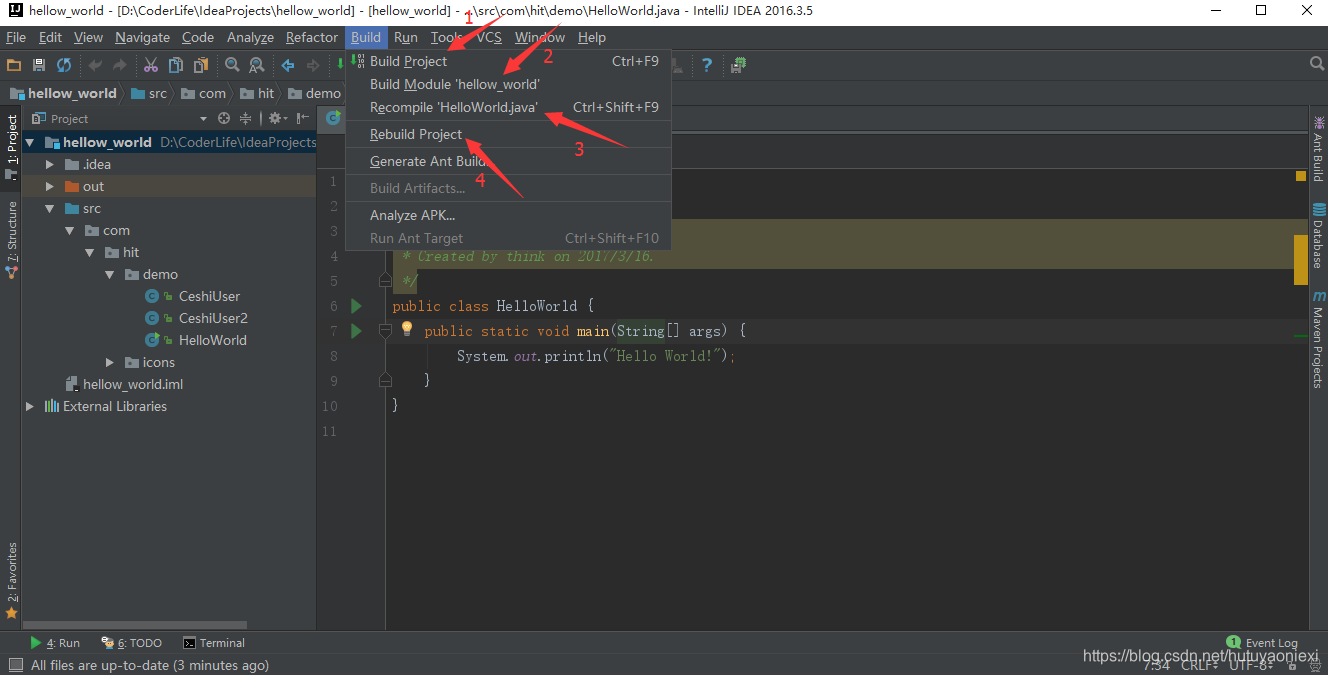The image size is (1328, 675).
Task: Click the Find magnifier icon
Action: tap(232, 65)
